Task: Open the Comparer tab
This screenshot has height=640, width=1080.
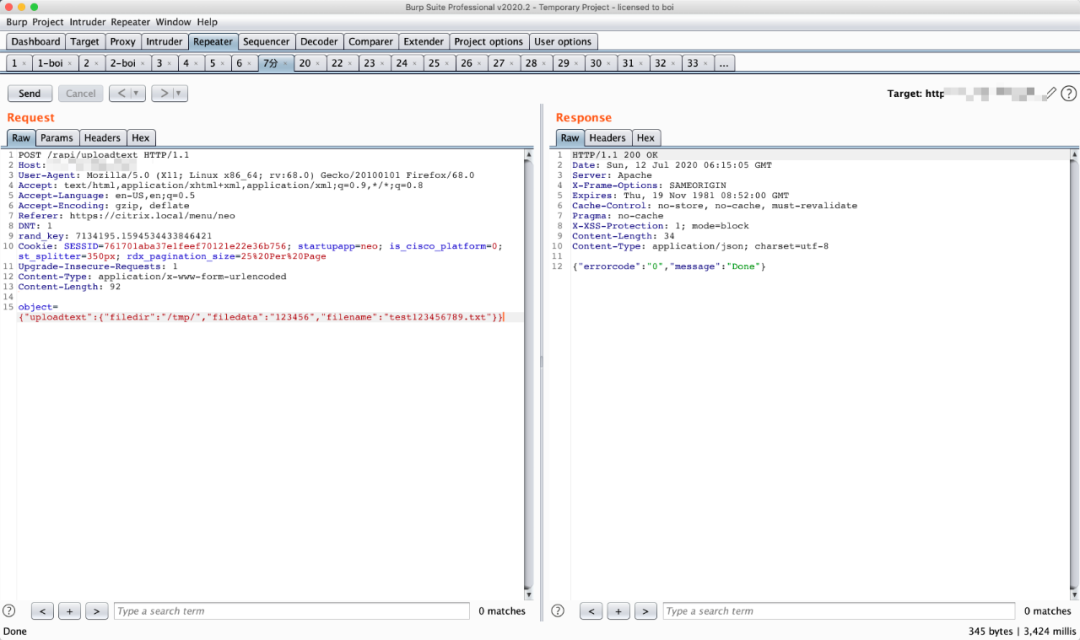Action: click(x=371, y=41)
